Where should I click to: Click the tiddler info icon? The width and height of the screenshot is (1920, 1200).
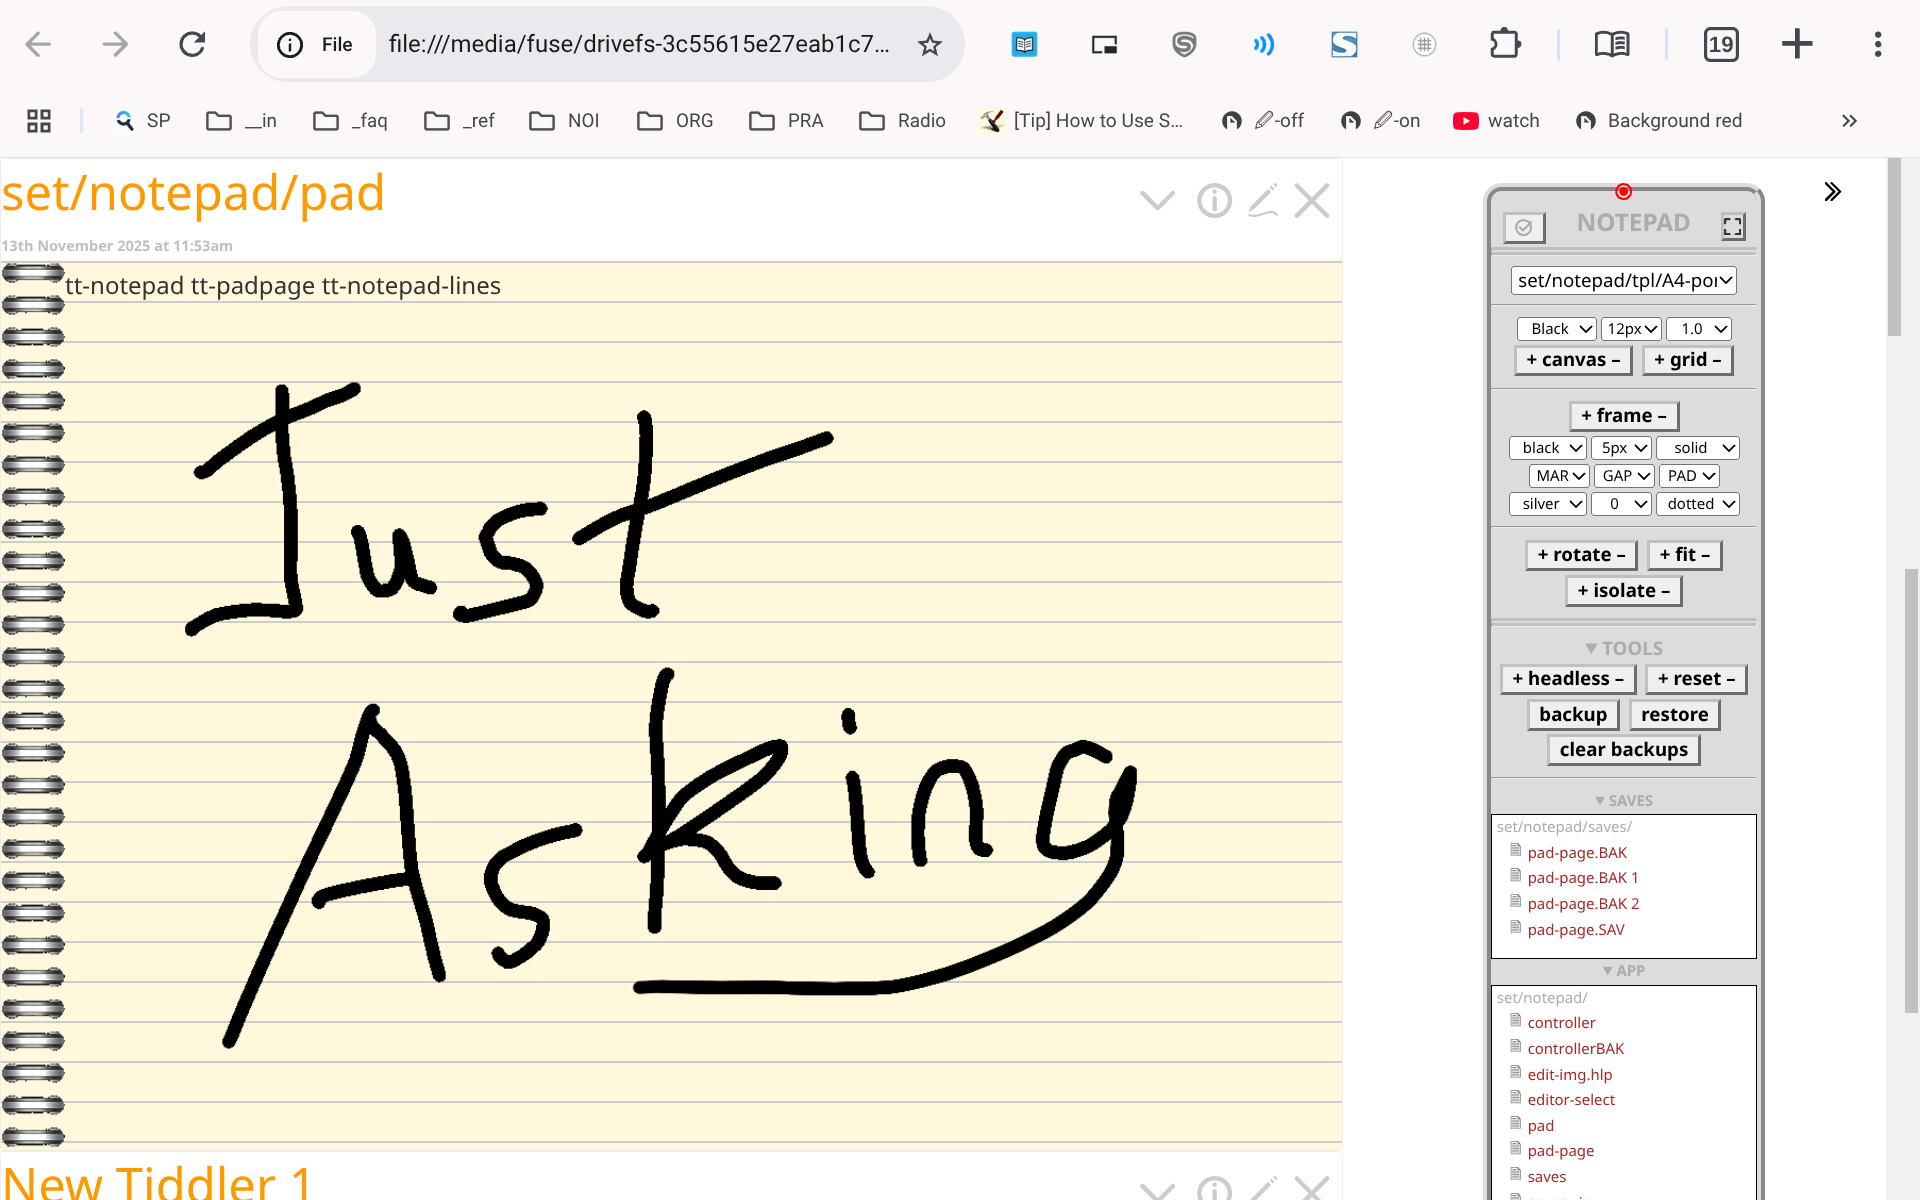coord(1214,201)
